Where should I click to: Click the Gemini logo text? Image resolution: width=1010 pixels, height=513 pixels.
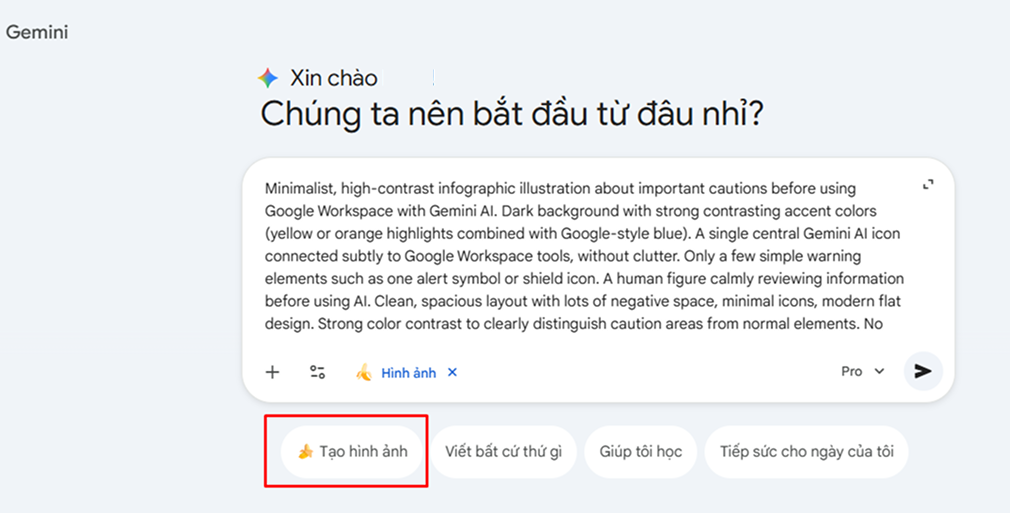coord(37,32)
